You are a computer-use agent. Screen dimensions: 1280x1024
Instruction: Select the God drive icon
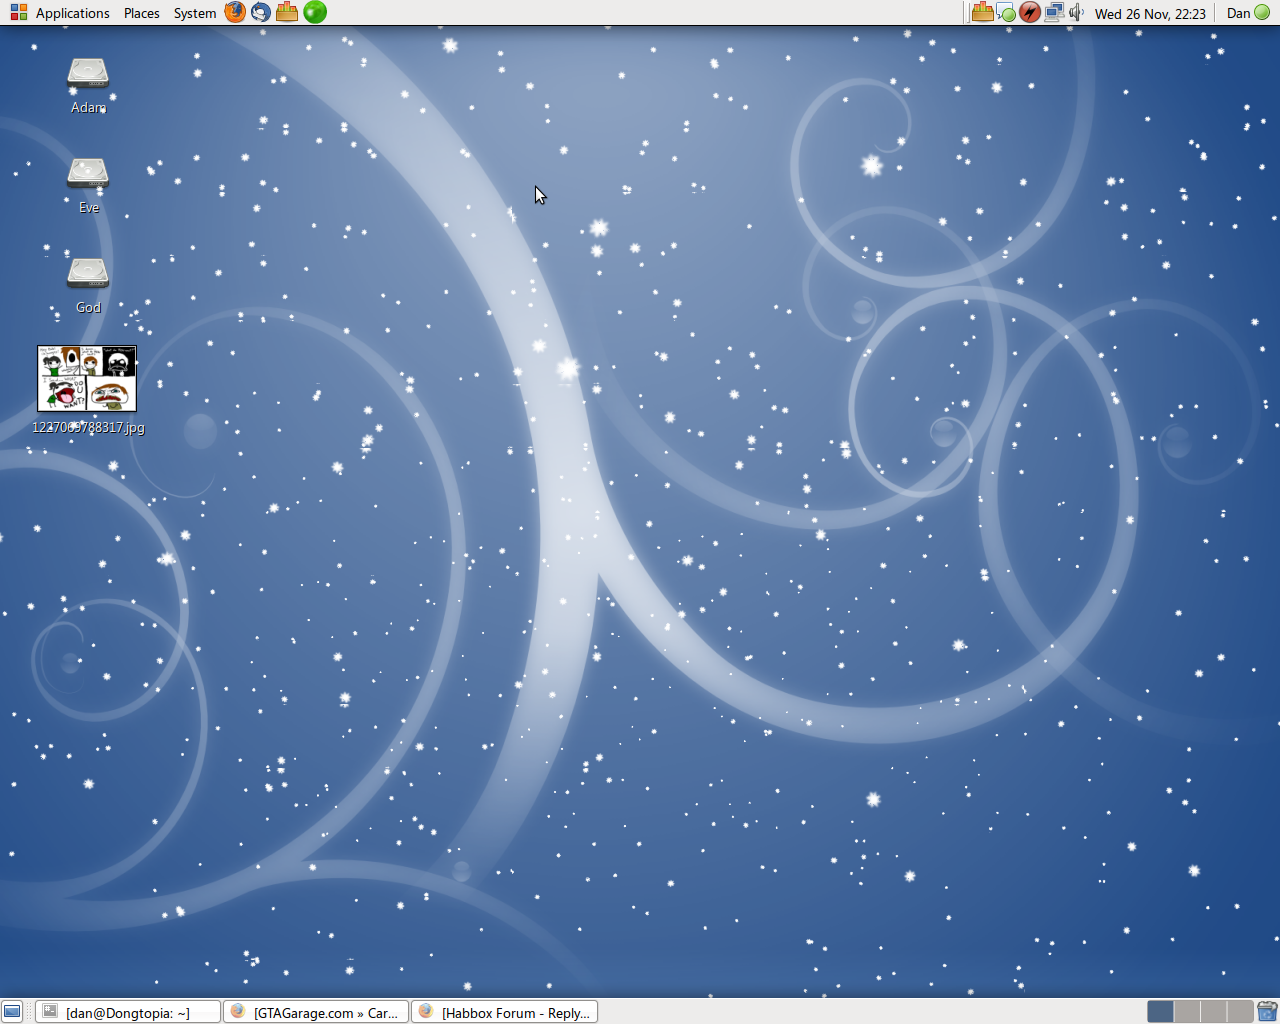pyautogui.click(x=88, y=274)
